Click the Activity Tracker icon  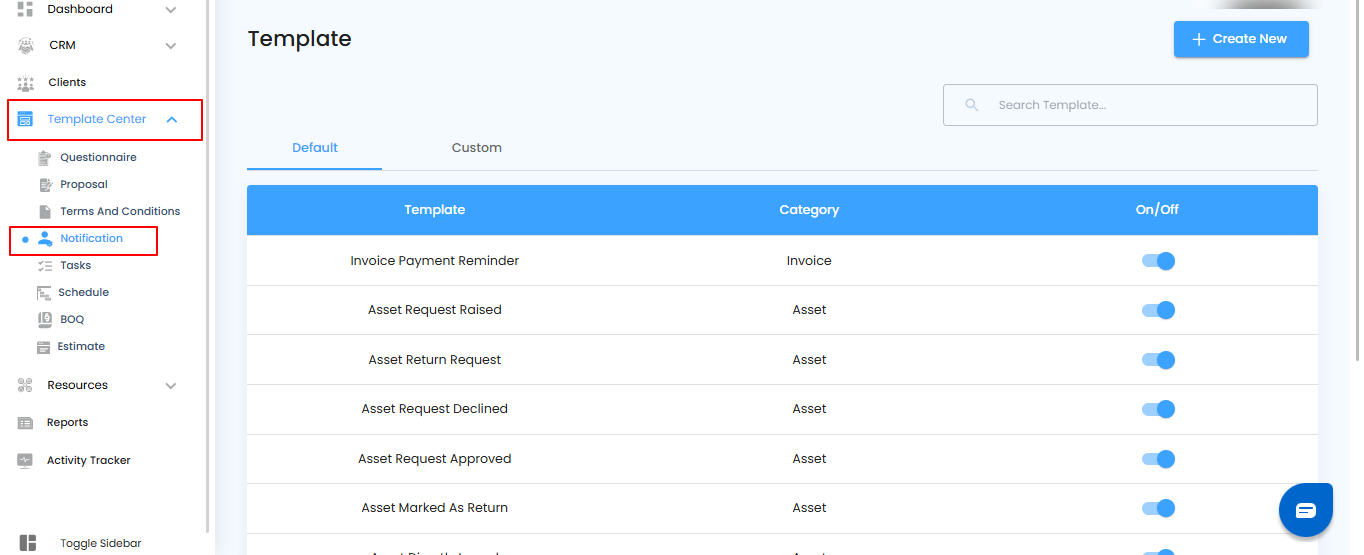(x=26, y=461)
